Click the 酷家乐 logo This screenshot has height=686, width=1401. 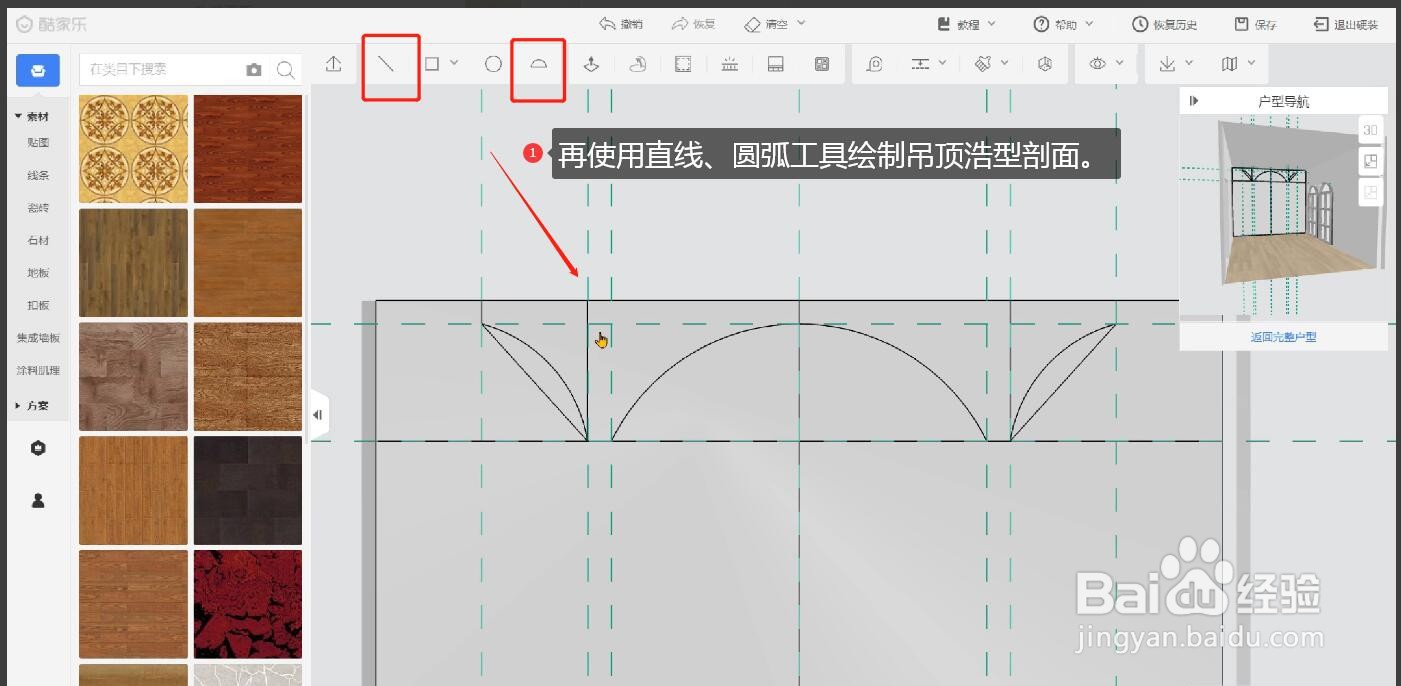pos(52,24)
